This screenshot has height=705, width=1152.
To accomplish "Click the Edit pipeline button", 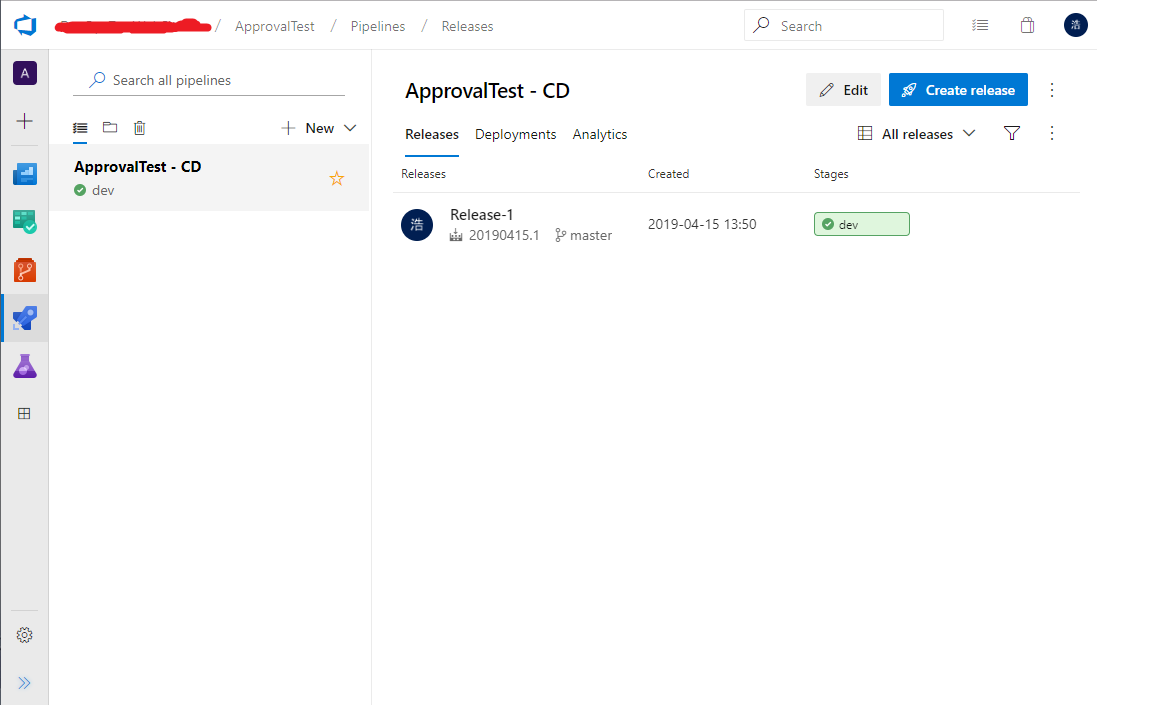I will pos(843,90).
